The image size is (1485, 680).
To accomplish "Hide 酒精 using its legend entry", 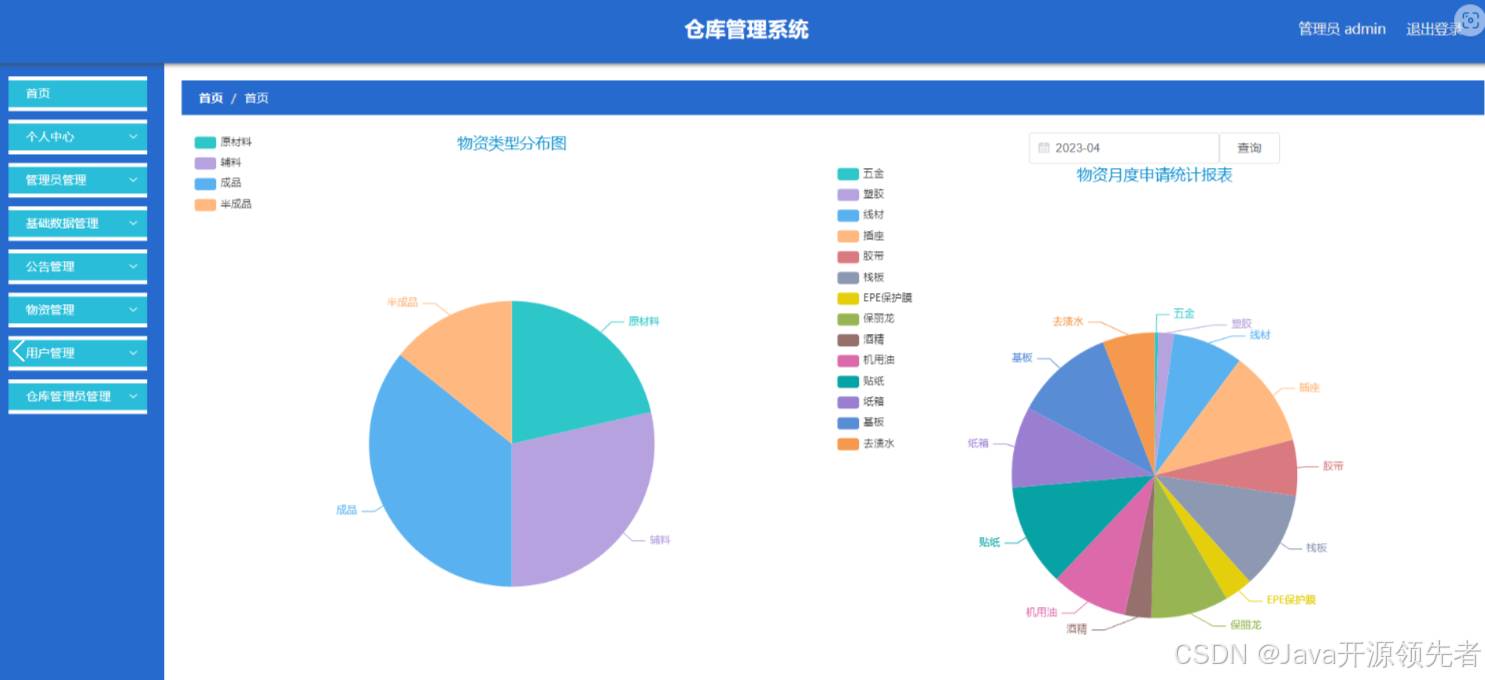I will coord(861,339).
